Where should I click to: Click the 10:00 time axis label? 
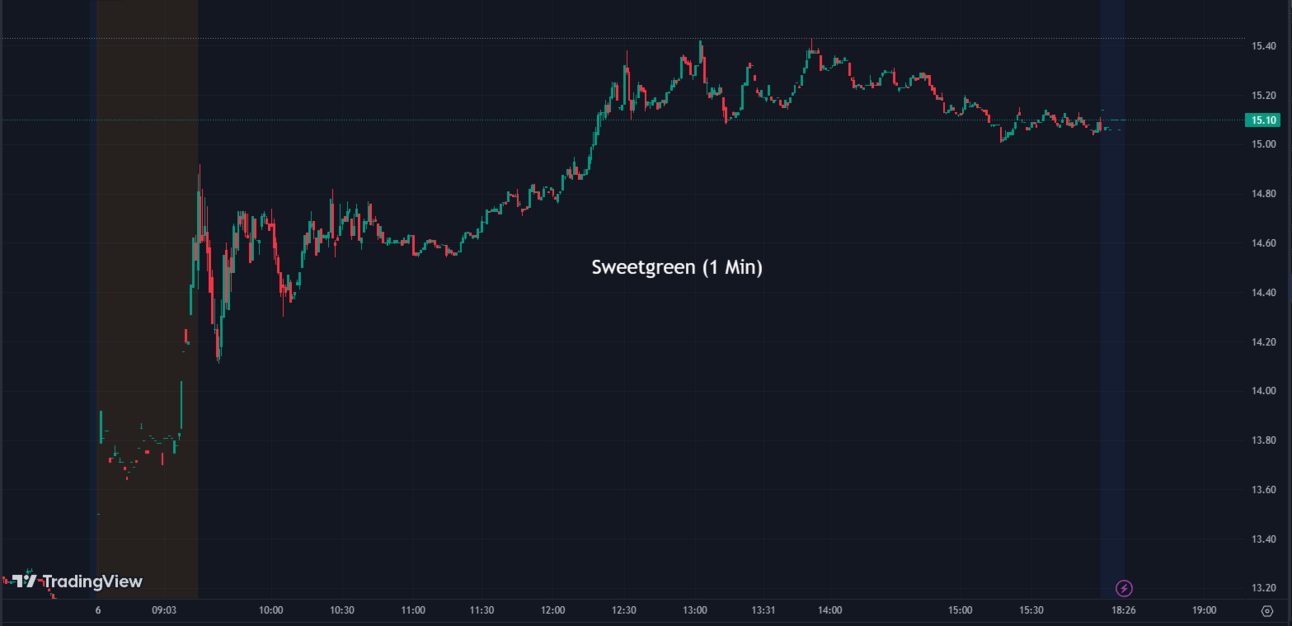point(271,610)
